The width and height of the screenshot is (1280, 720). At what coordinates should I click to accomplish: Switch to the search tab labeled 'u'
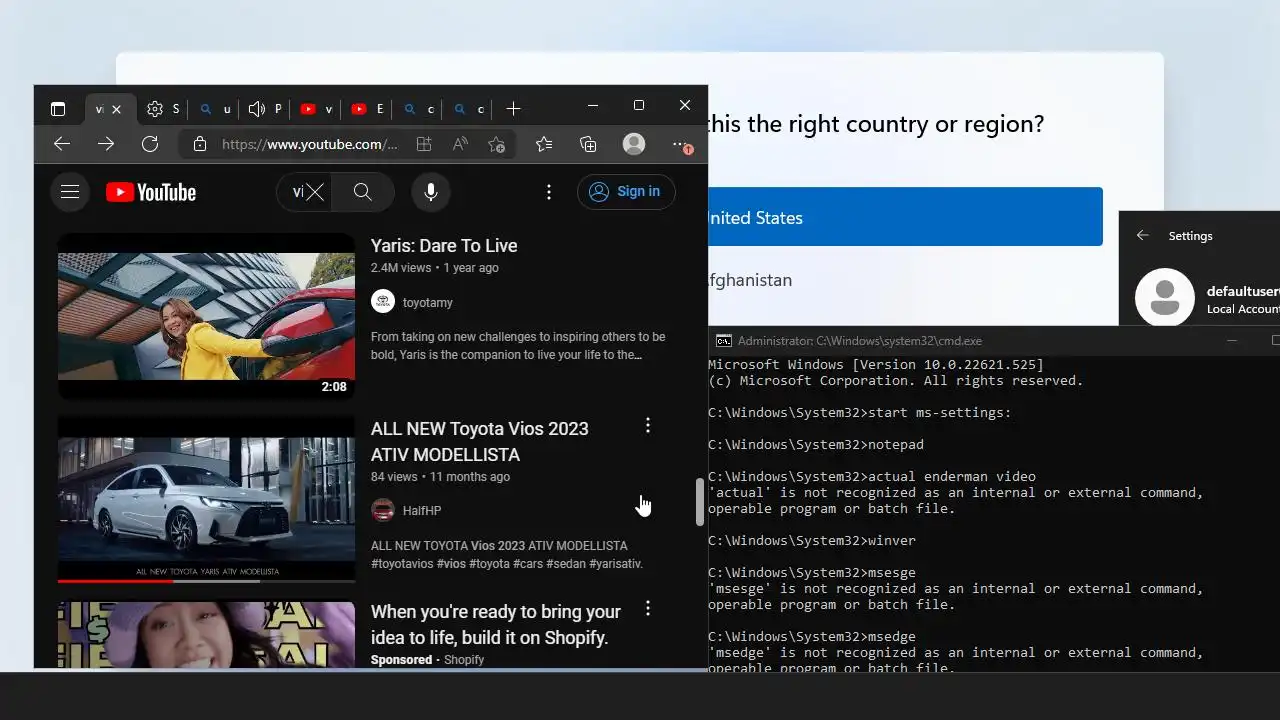(215, 109)
